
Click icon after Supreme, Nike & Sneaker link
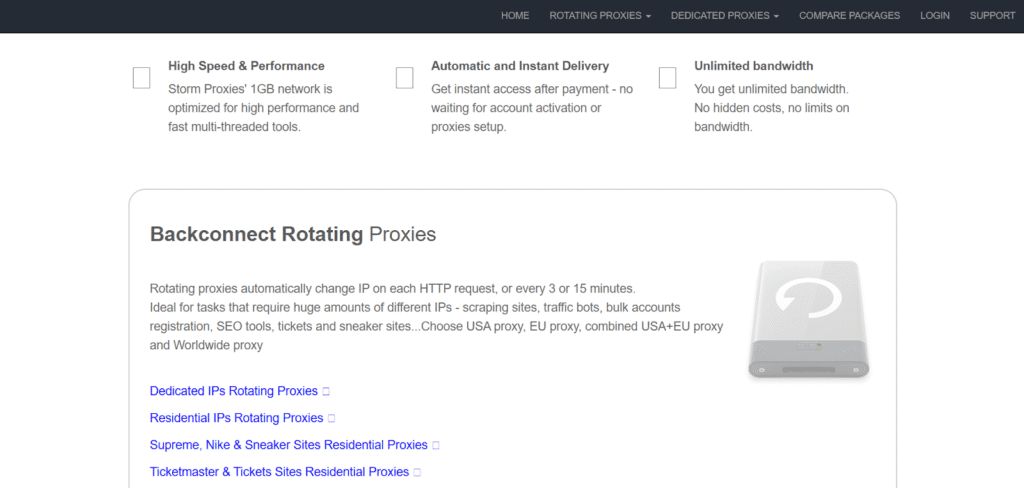point(437,446)
